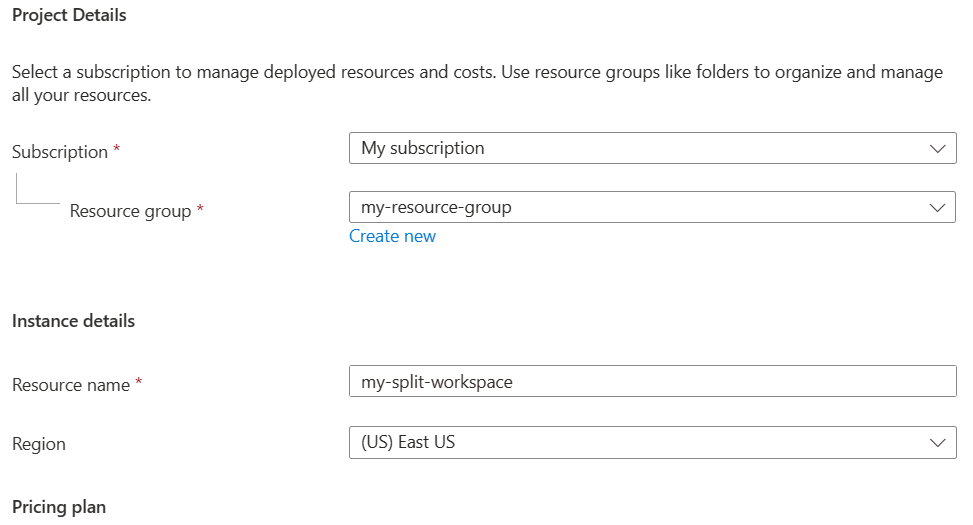The height and width of the screenshot is (525, 973).
Task: Focus the Resource name input field
Action: (x=652, y=381)
